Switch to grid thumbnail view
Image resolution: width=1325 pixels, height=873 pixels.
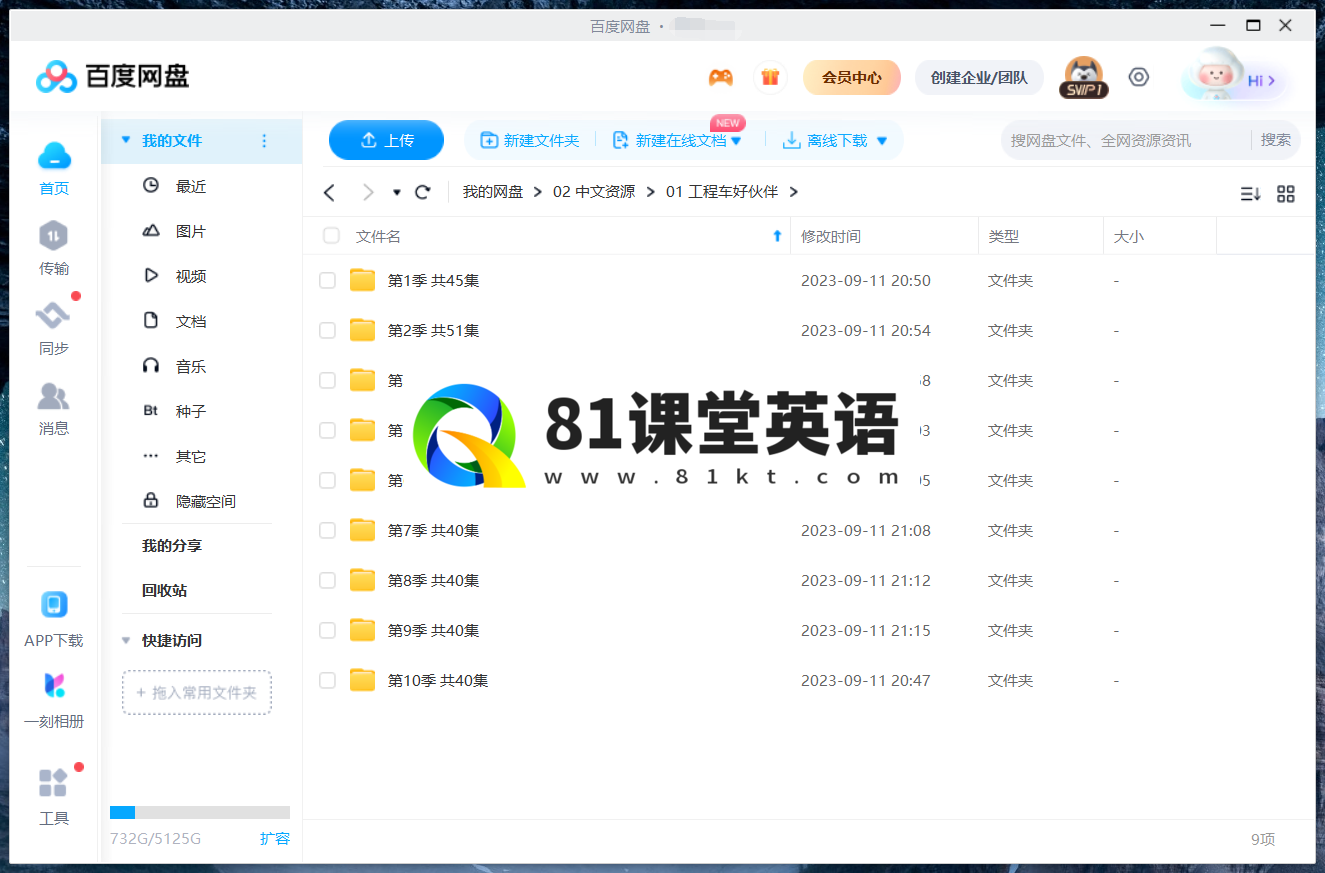pos(1286,194)
